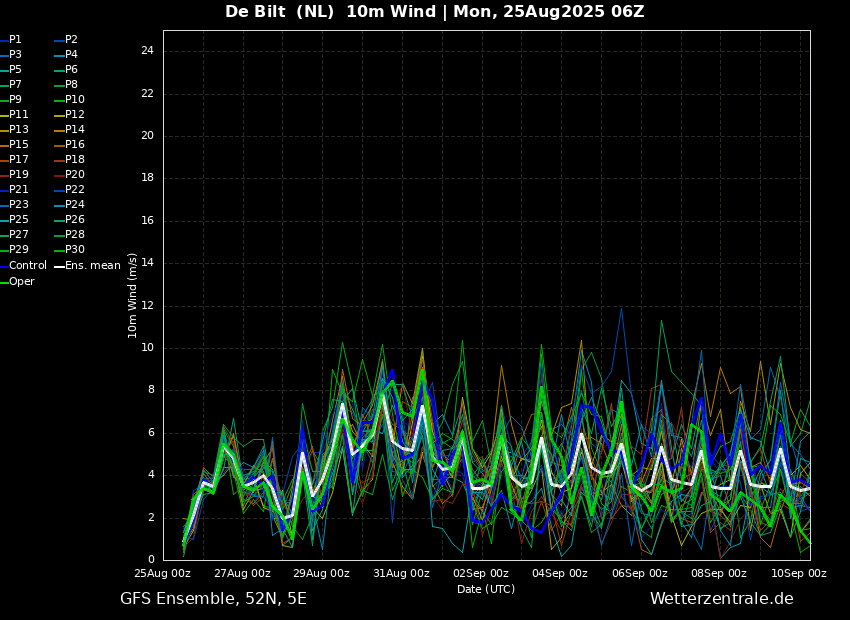The width and height of the screenshot is (850, 620).
Task: Select the P8 legend entry
Action: click(x=71, y=85)
